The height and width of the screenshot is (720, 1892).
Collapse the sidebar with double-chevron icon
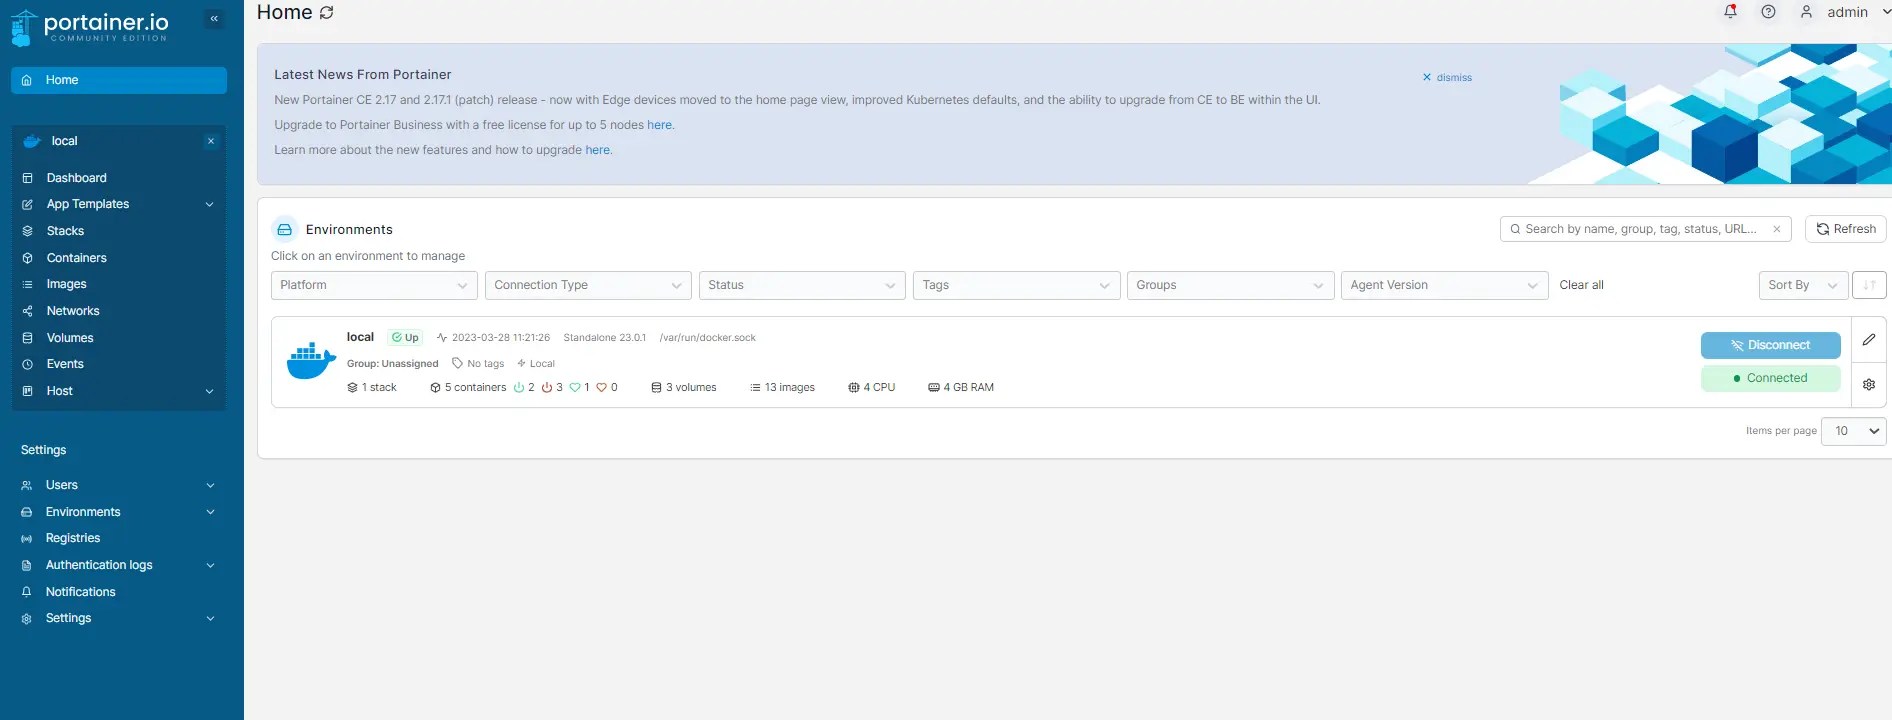click(x=214, y=18)
